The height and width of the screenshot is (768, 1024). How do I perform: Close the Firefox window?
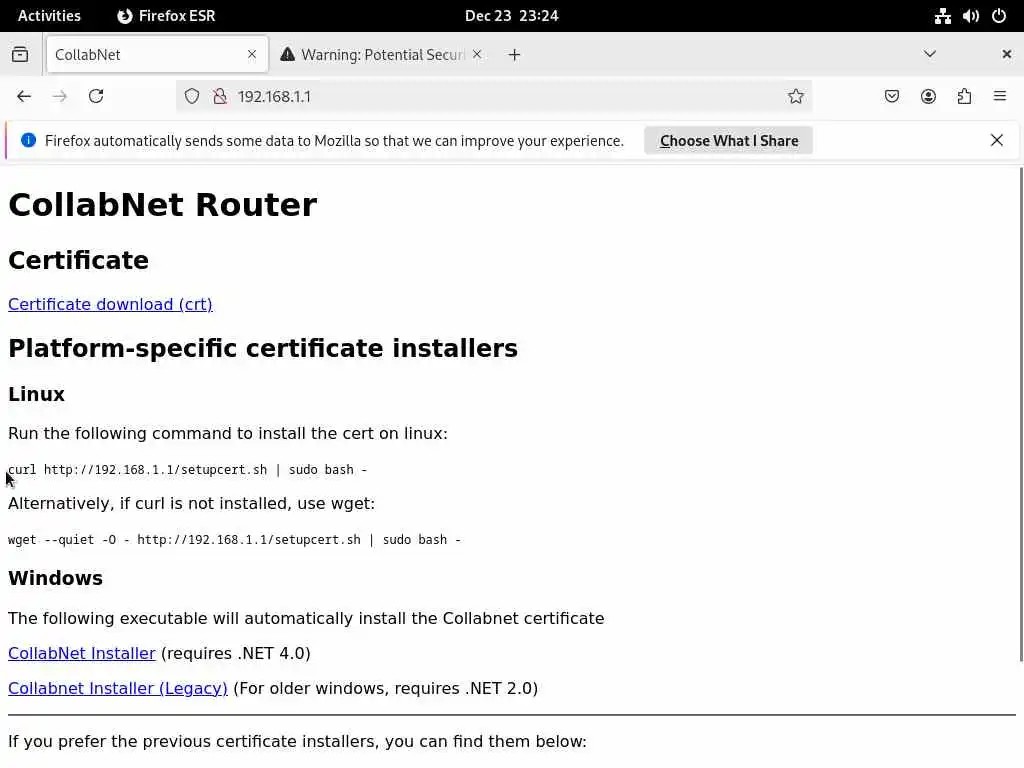click(x=1006, y=54)
